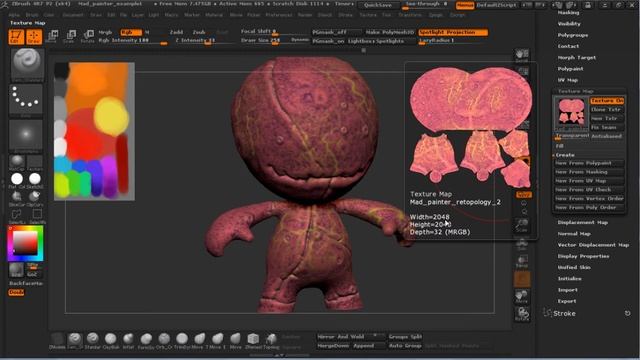Collapse the Create section under Texture Map
640x360 pixels.
[564, 155]
